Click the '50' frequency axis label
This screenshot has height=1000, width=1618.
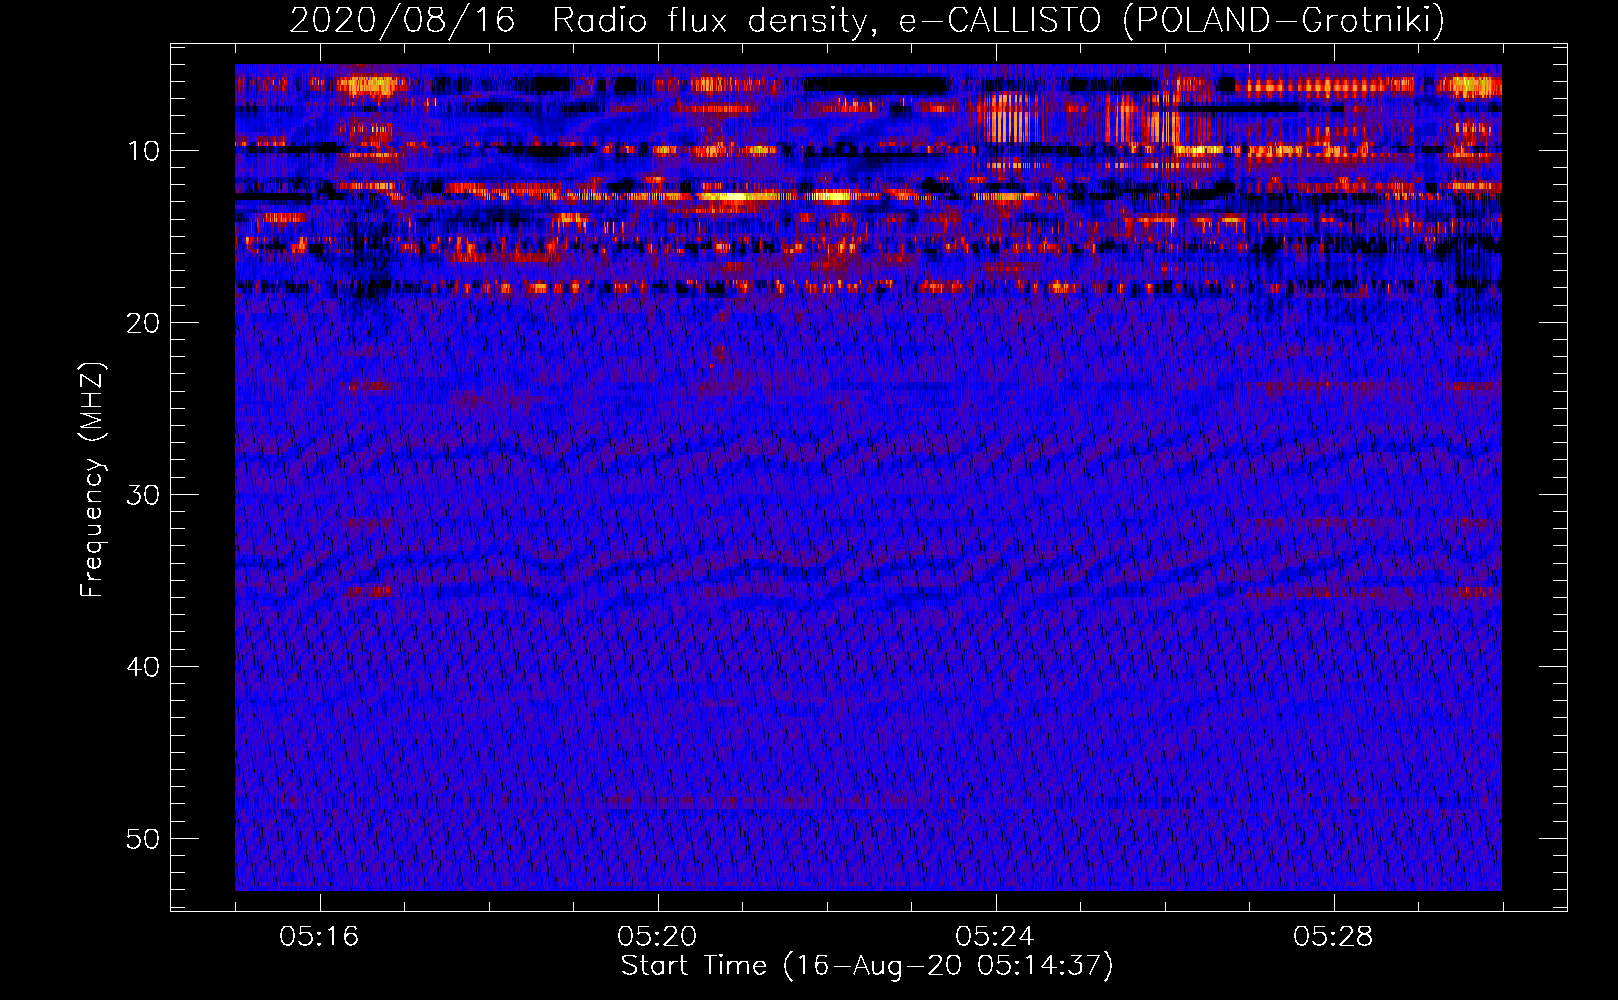coord(144,839)
